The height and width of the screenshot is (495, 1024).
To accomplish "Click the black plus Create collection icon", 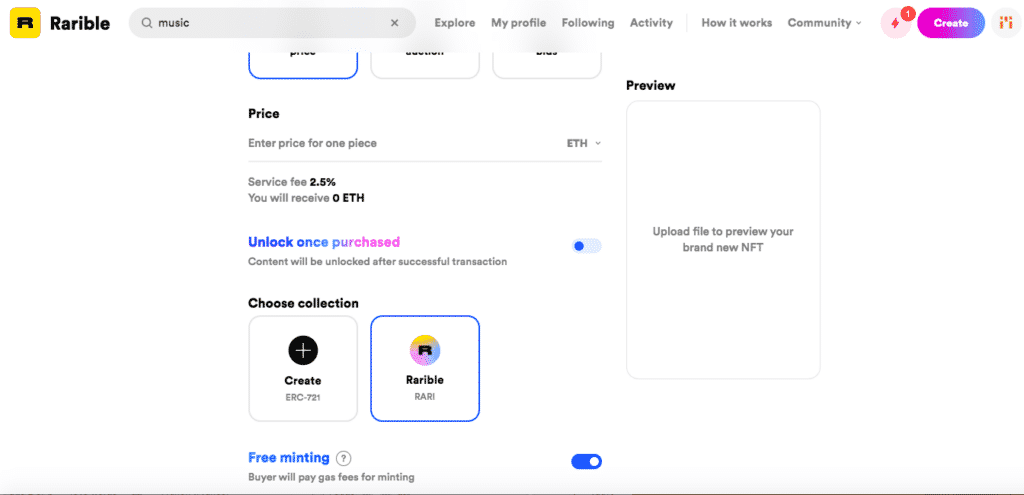I will point(303,351).
